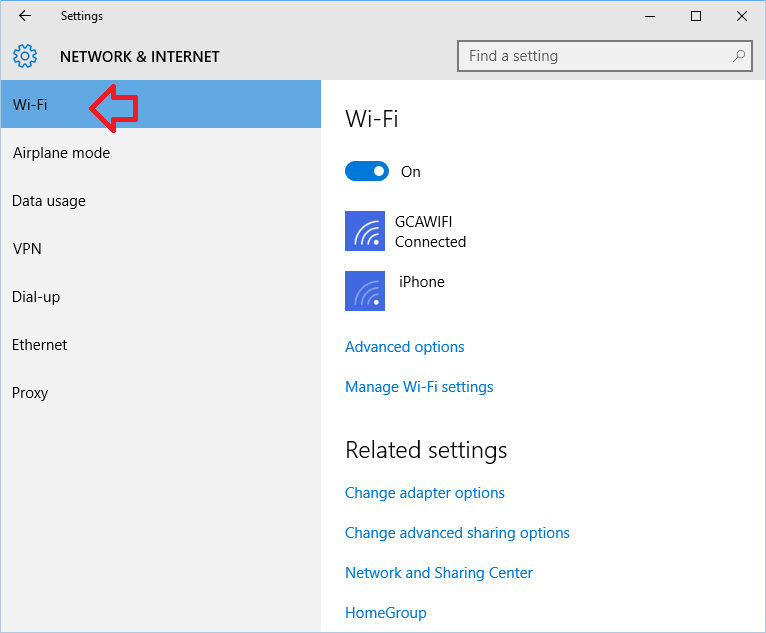The height and width of the screenshot is (633, 766).
Task: Close the Settings window
Action: (742, 16)
